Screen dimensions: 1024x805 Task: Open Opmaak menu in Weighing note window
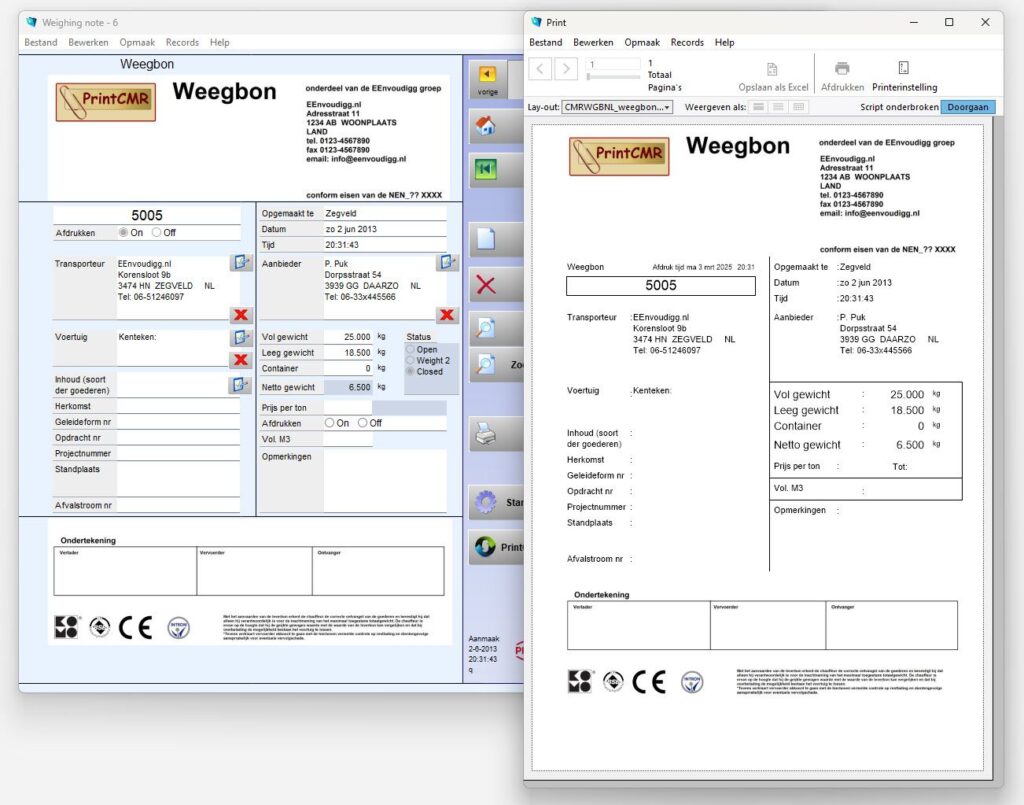(x=137, y=43)
